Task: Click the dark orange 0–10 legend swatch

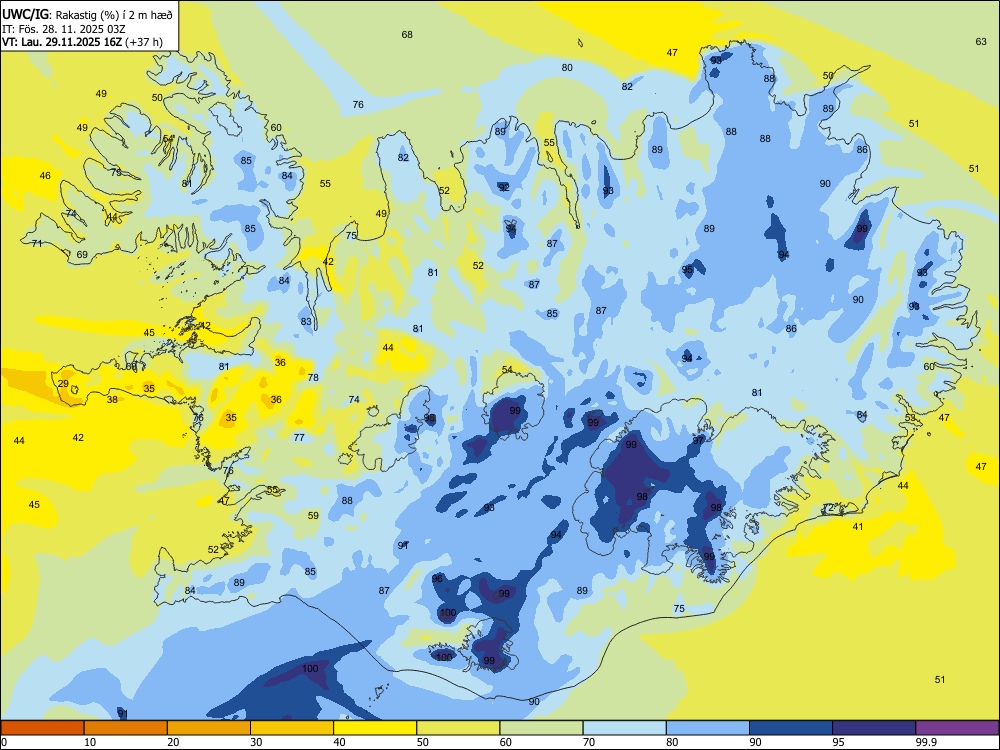Action: [42, 728]
